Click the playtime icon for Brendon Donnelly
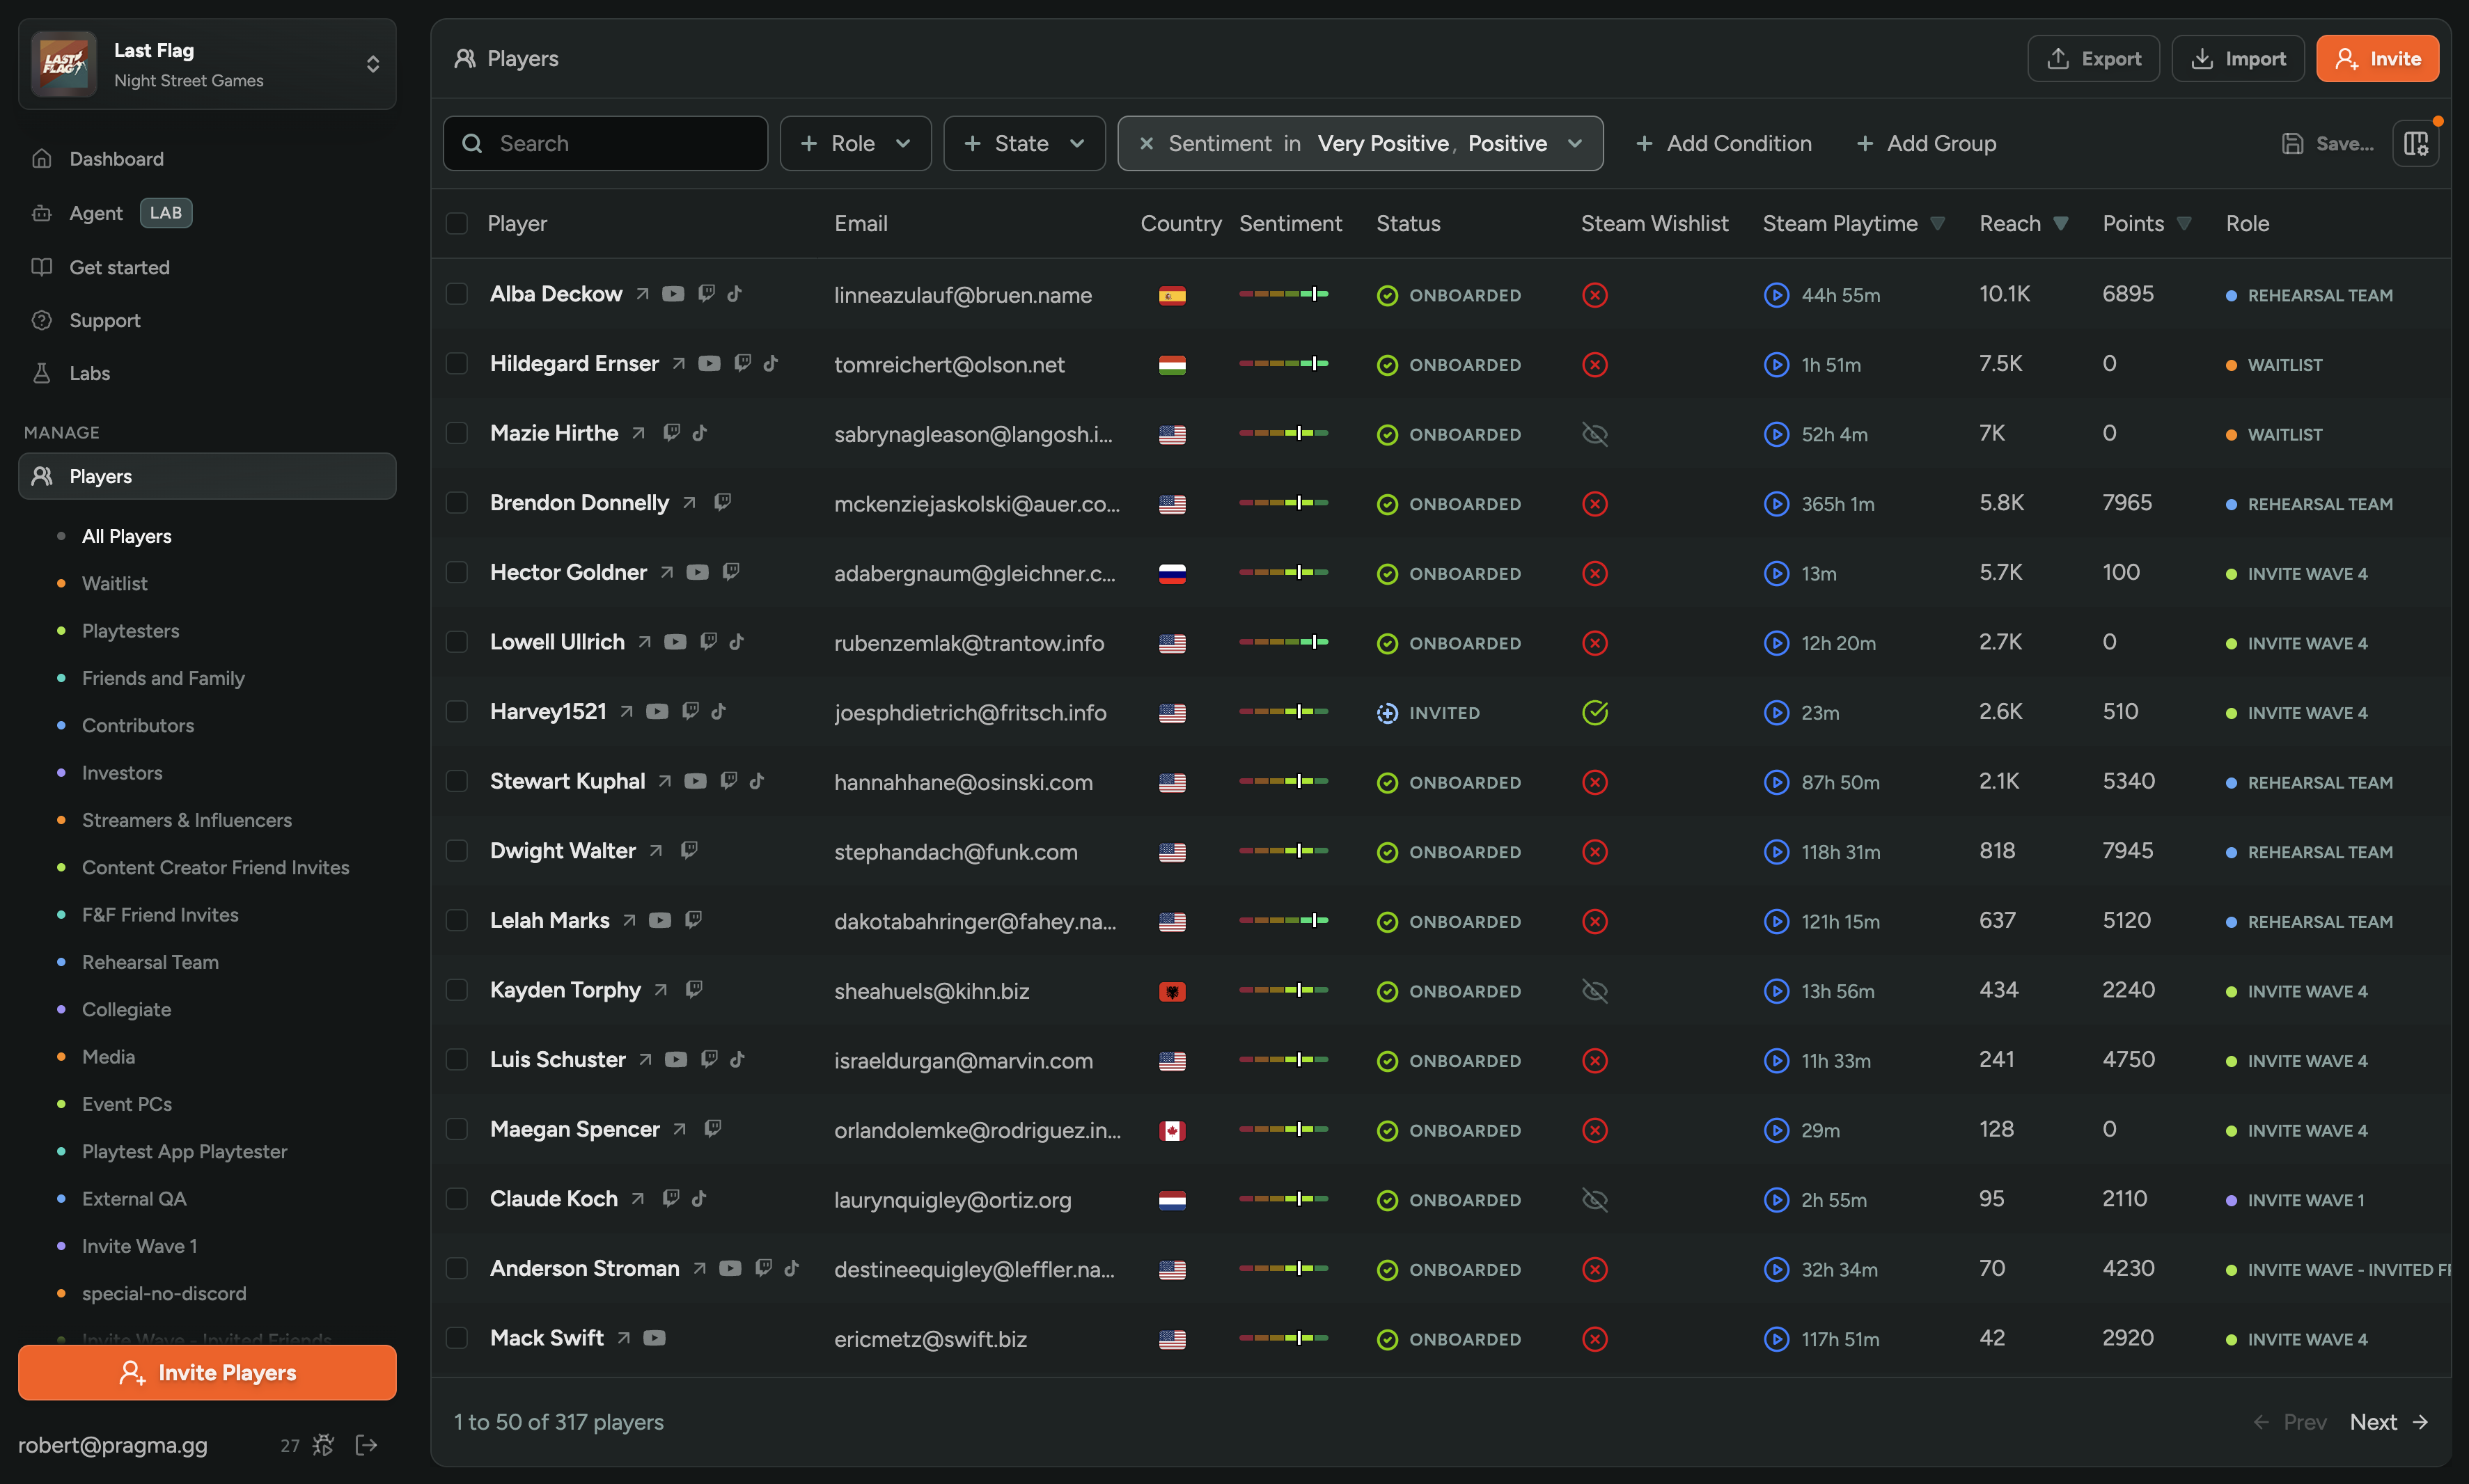The image size is (2469, 1484). 1776,504
